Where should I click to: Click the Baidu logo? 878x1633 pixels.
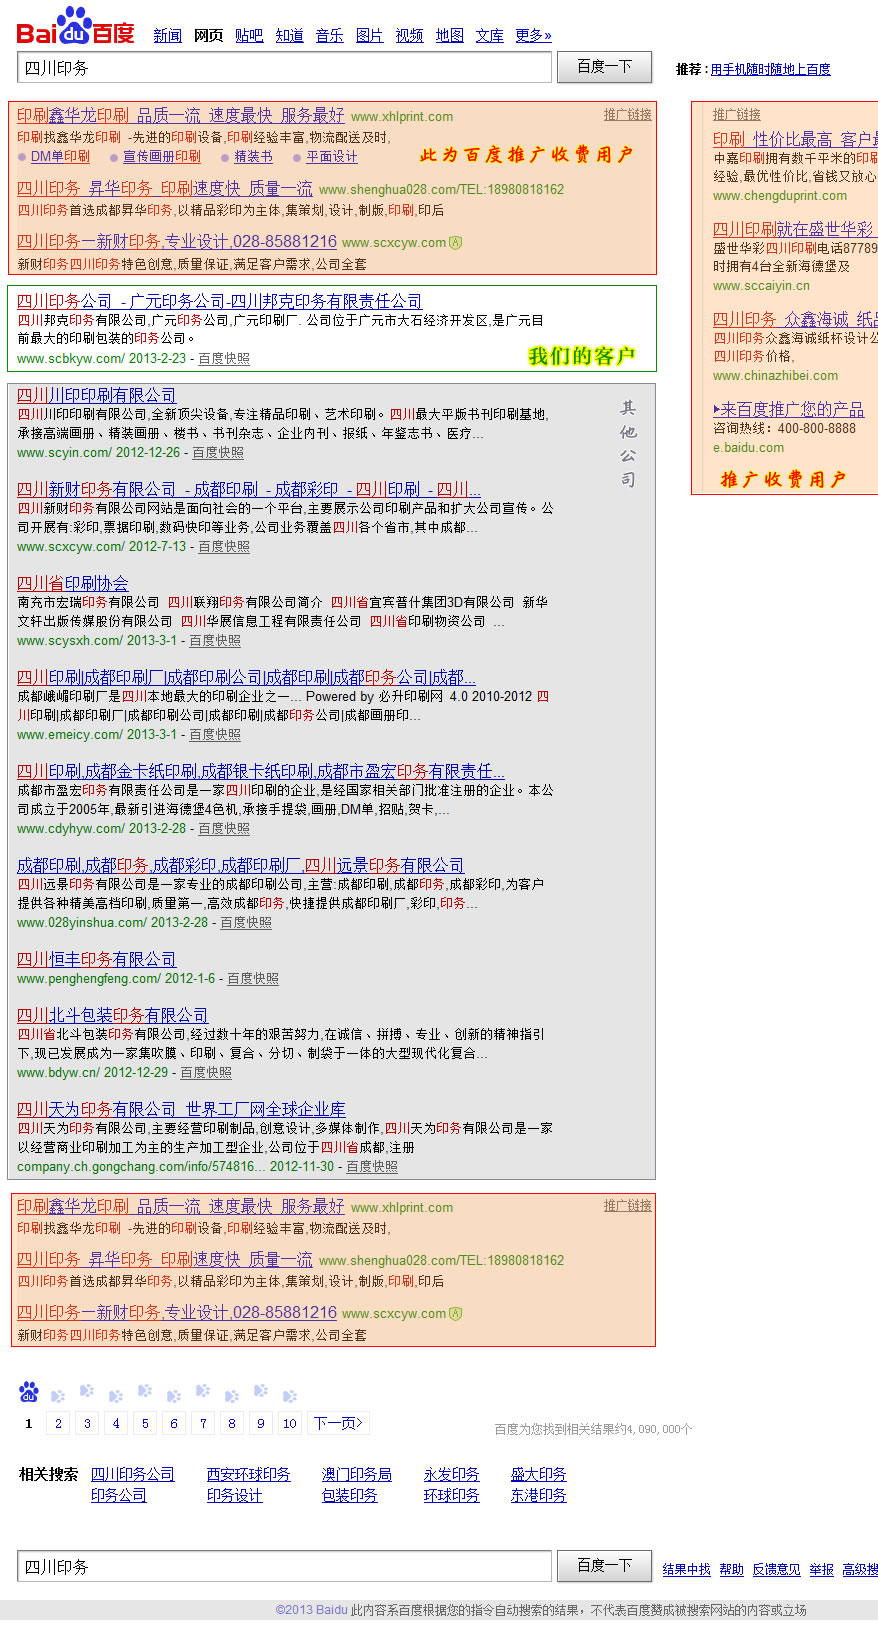pos(75,26)
